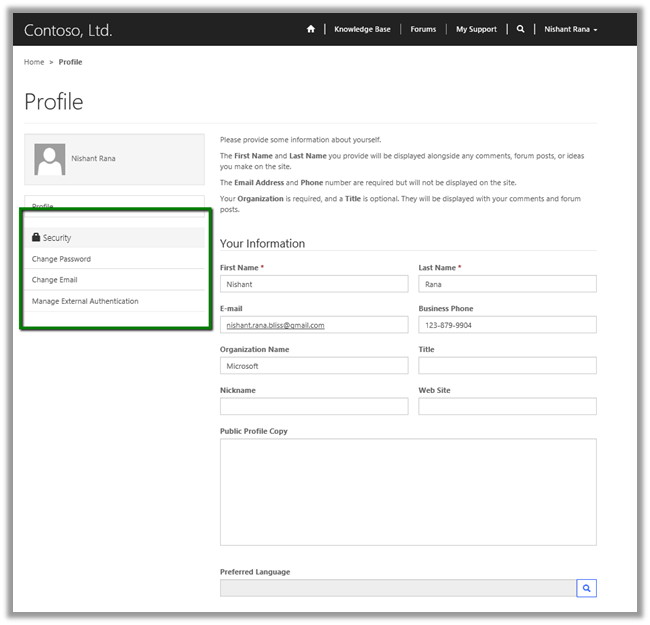650x625 pixels.
Task: Select Change Password in the sidebar
Action: [x=61, y=259]
